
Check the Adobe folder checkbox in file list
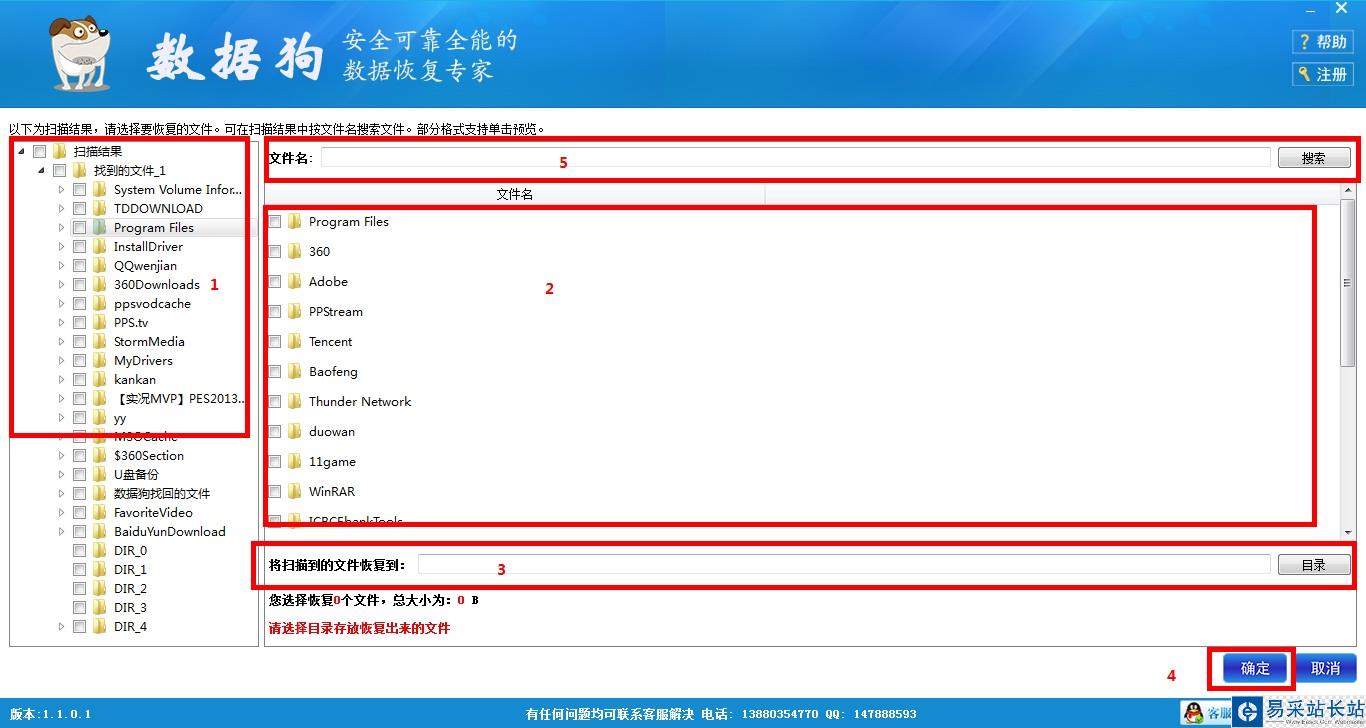click(x=275, y=282)
